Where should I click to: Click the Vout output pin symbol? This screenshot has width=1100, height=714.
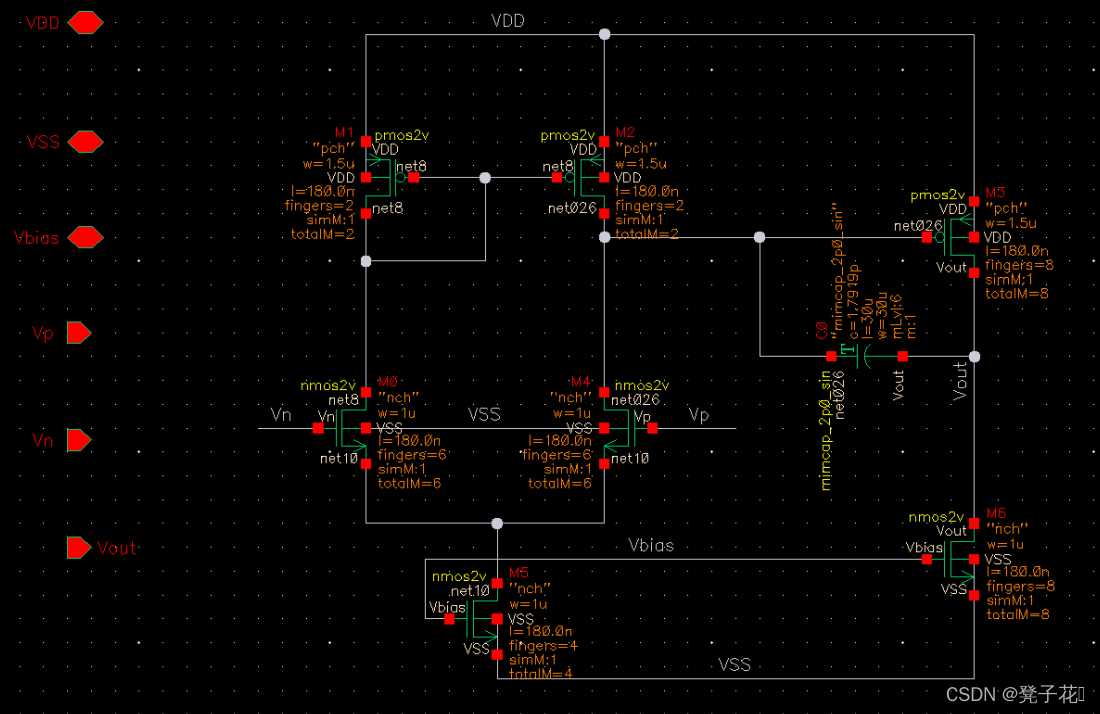click(78, 548)
